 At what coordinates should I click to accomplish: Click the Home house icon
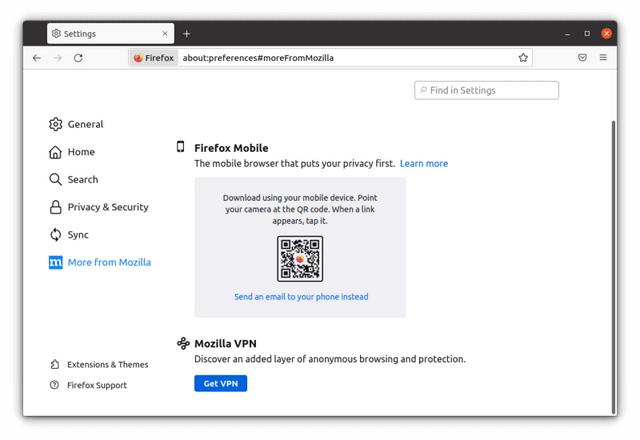click(x=55, y=152)
